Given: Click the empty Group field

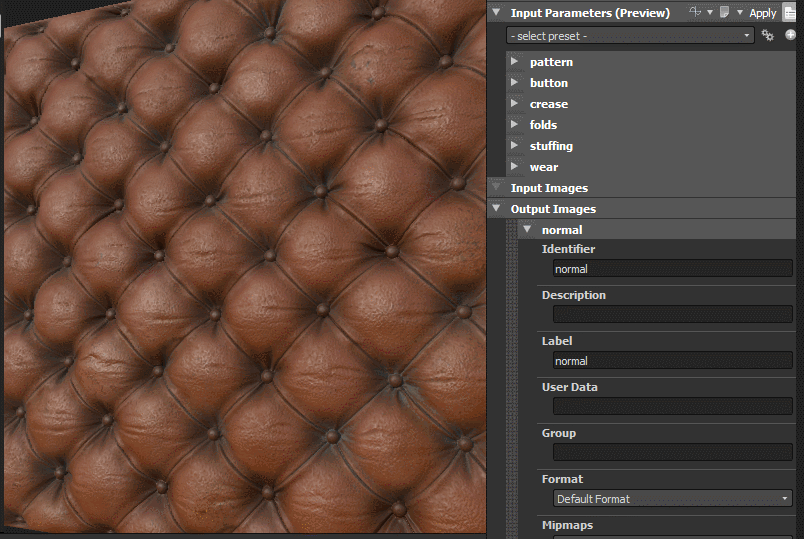Looking at the screenshot, I should tap(673, 452).
